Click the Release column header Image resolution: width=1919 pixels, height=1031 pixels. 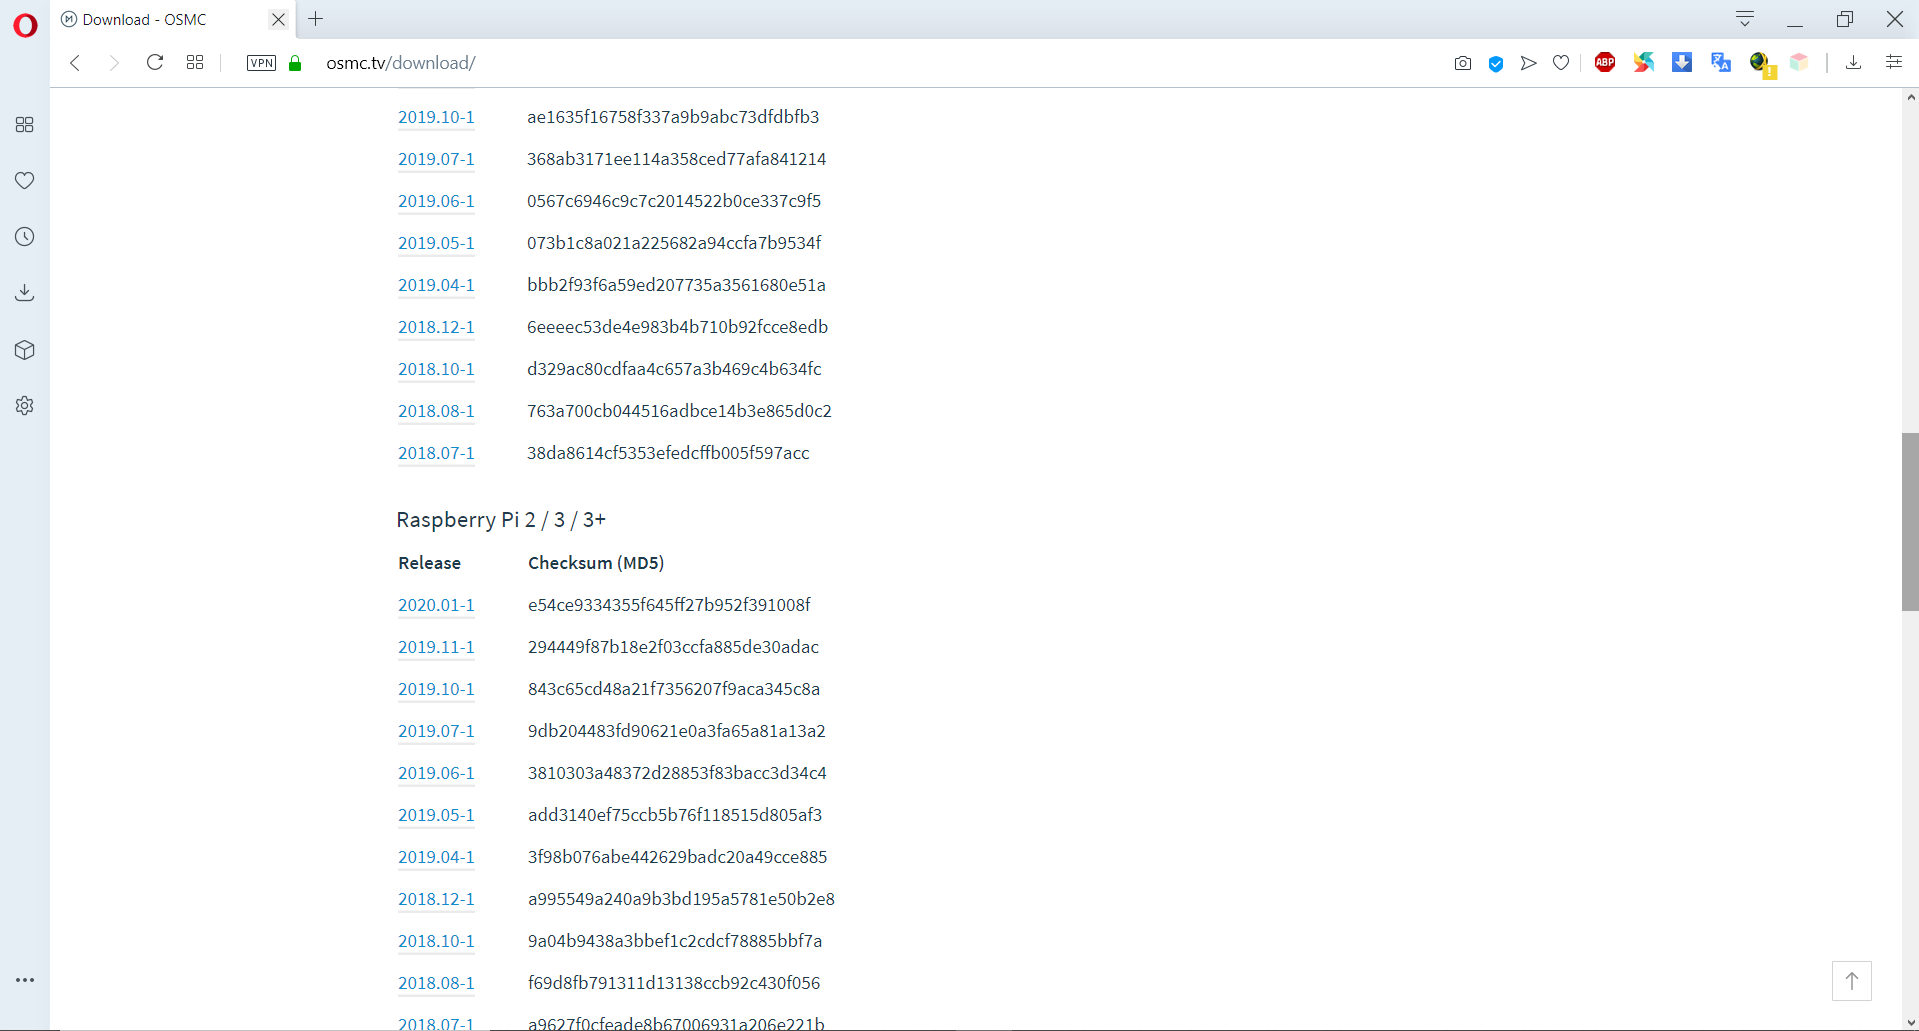coord(429,563)
